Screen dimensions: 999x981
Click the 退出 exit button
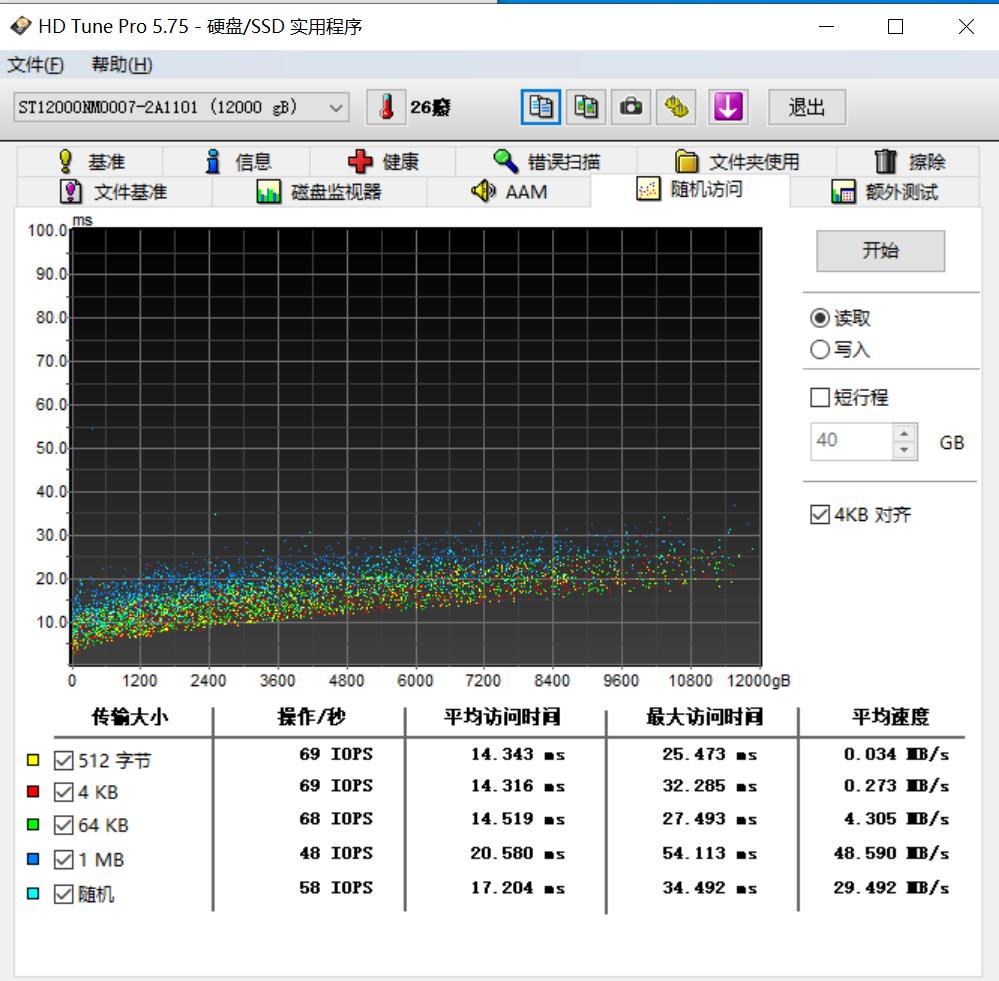[x=806, y=107]
